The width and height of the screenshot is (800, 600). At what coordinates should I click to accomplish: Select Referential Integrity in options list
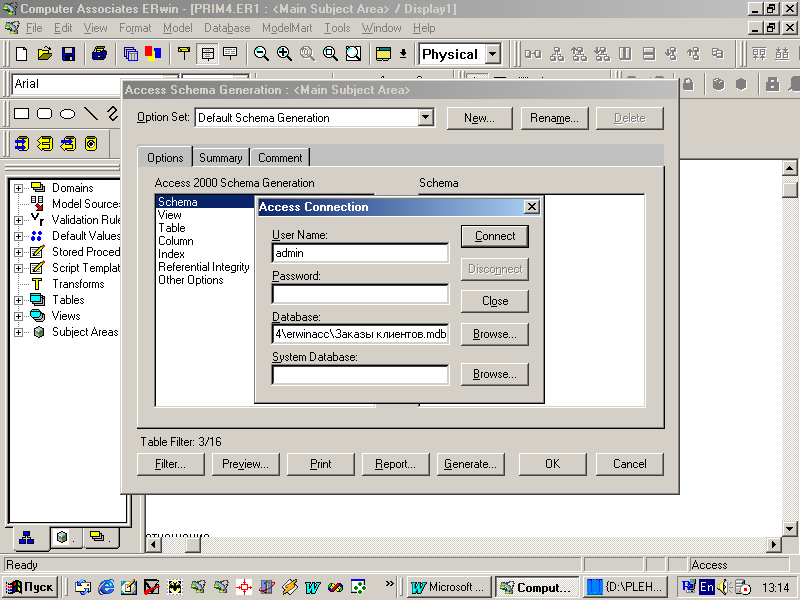(x=204, y=267)
